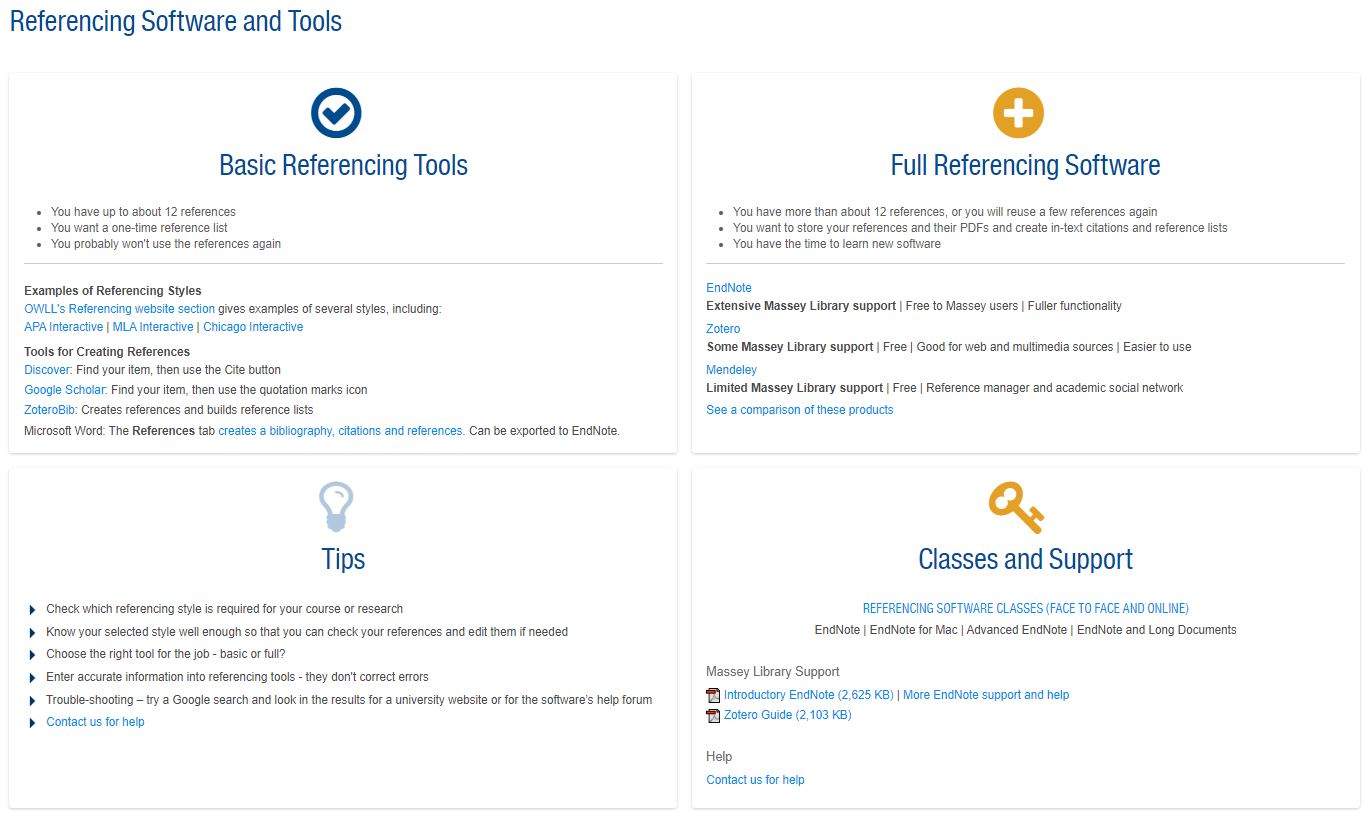The height and width of the screenshot is (822, 1371).
Task: Open the PDF icon beside Introductory EndNote
Action: [713, 694]
